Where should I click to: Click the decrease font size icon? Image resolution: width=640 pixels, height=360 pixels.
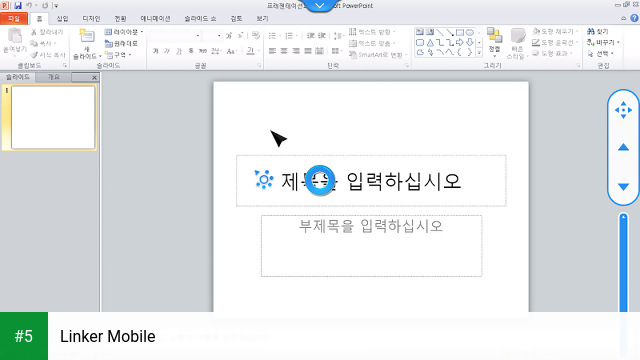click(240, 36)
